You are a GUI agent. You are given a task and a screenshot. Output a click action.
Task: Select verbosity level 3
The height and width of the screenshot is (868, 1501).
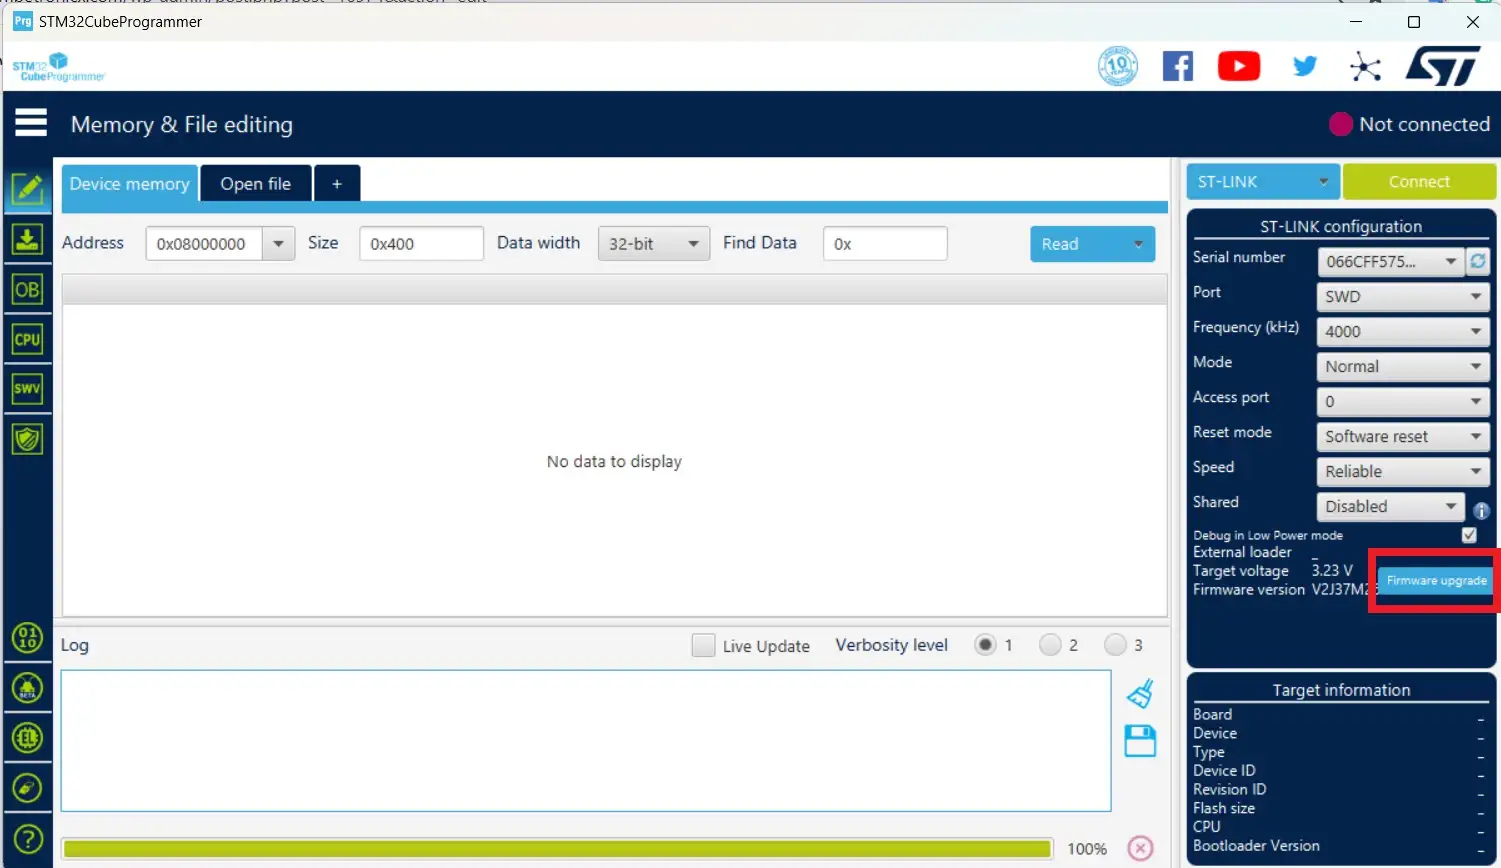(x=1115, y=645)
